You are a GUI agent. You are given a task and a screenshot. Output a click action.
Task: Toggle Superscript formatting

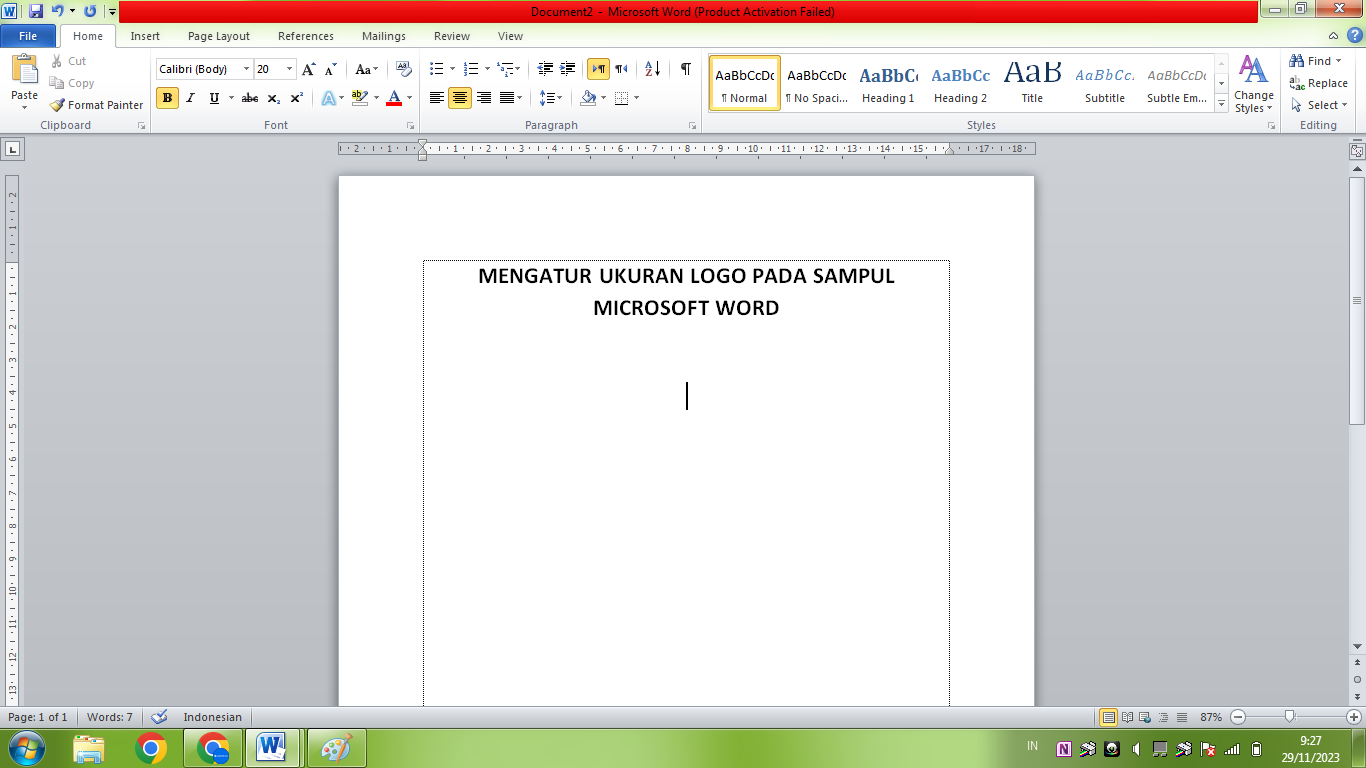[295, 98]
